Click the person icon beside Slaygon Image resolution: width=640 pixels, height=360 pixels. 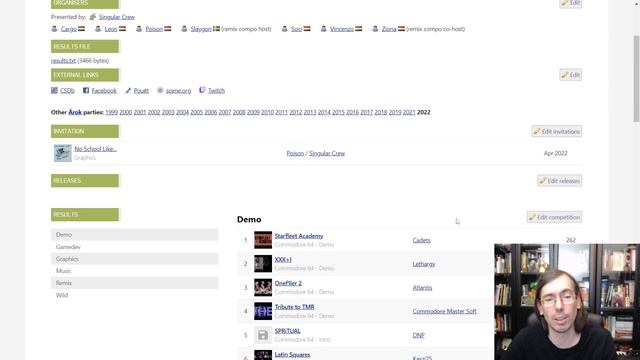point(184,29)
